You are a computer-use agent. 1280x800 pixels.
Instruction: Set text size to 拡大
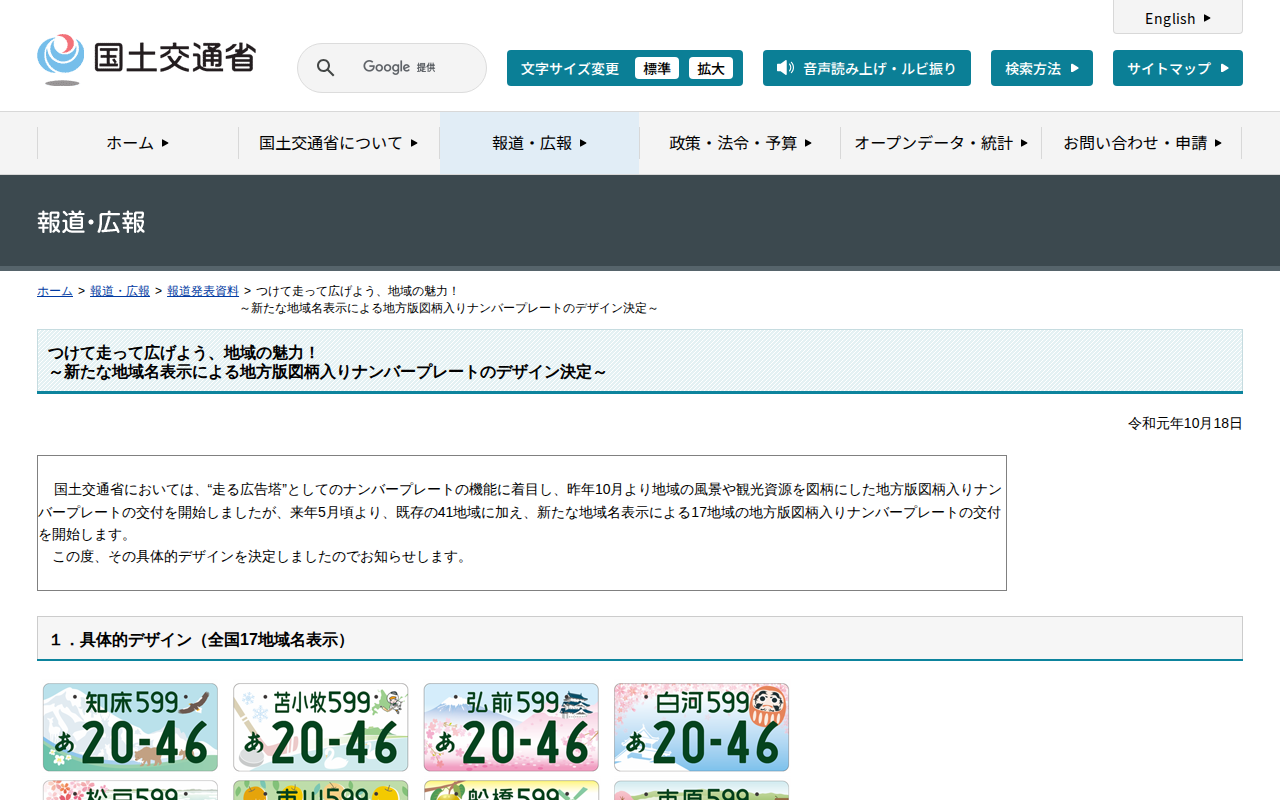(710, 69)
